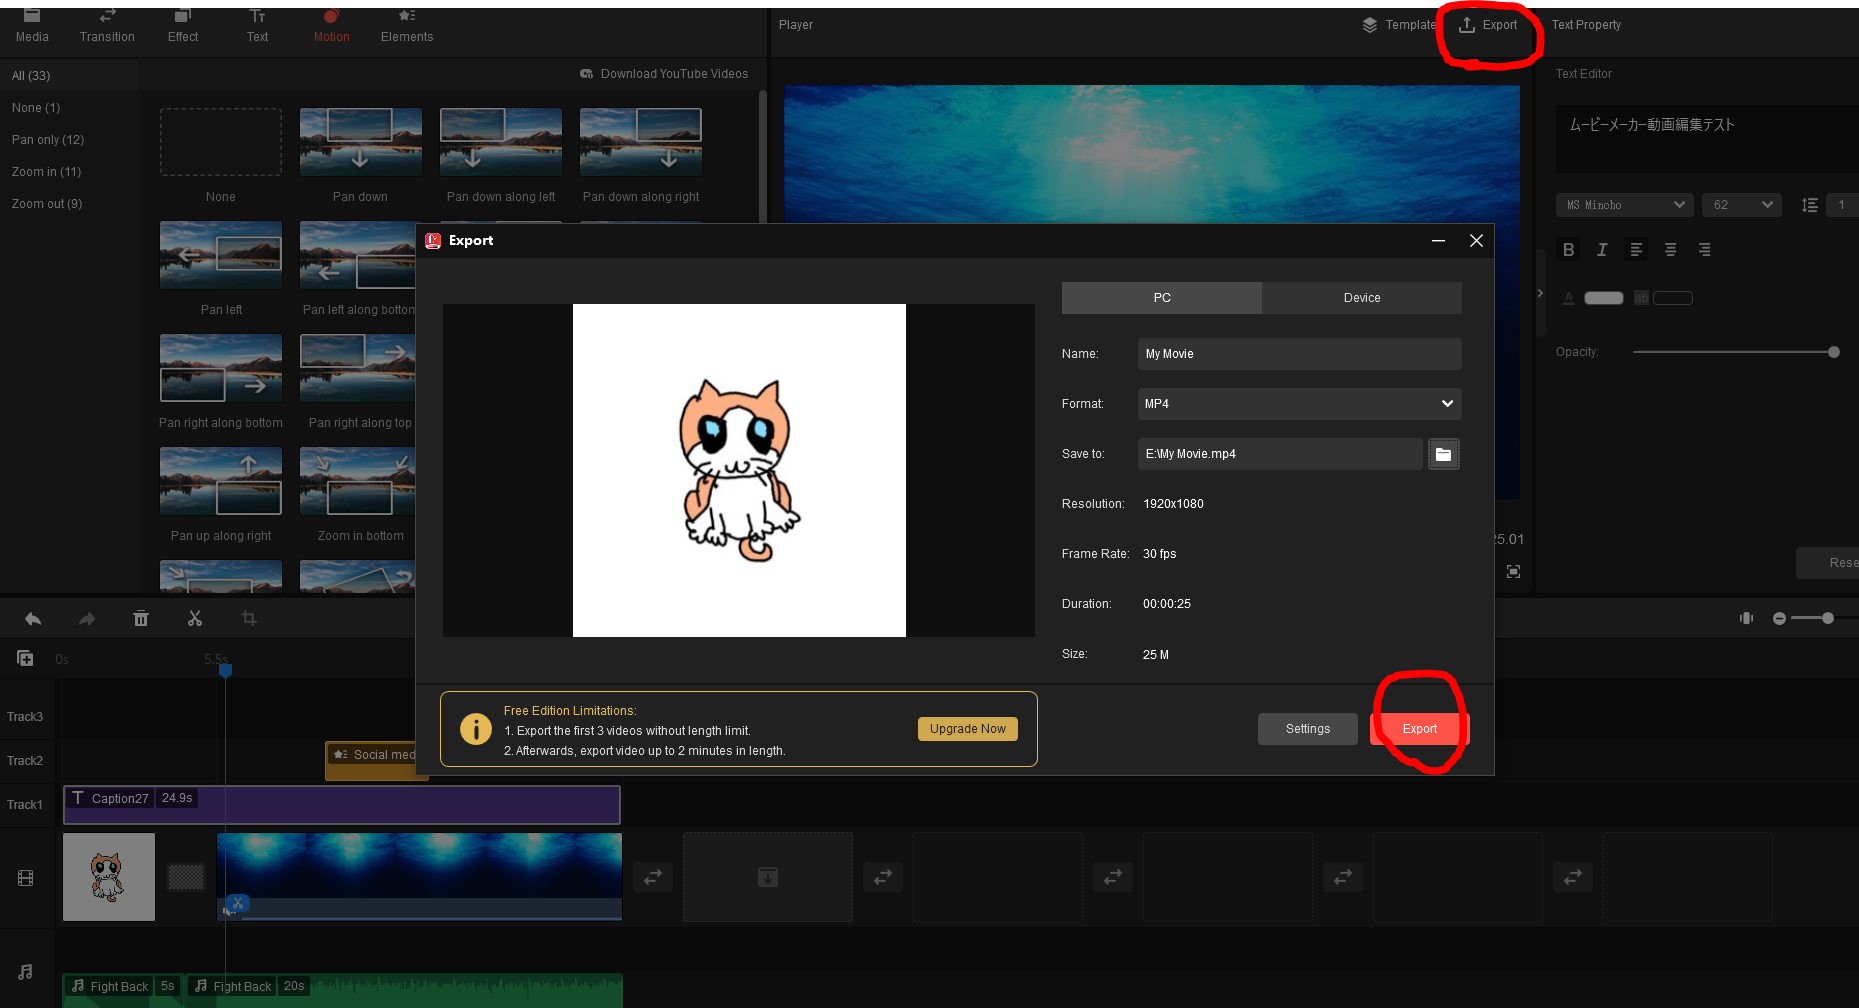
Task: Click the scissors marker on blue clip
Action: (x=237, y=904)
